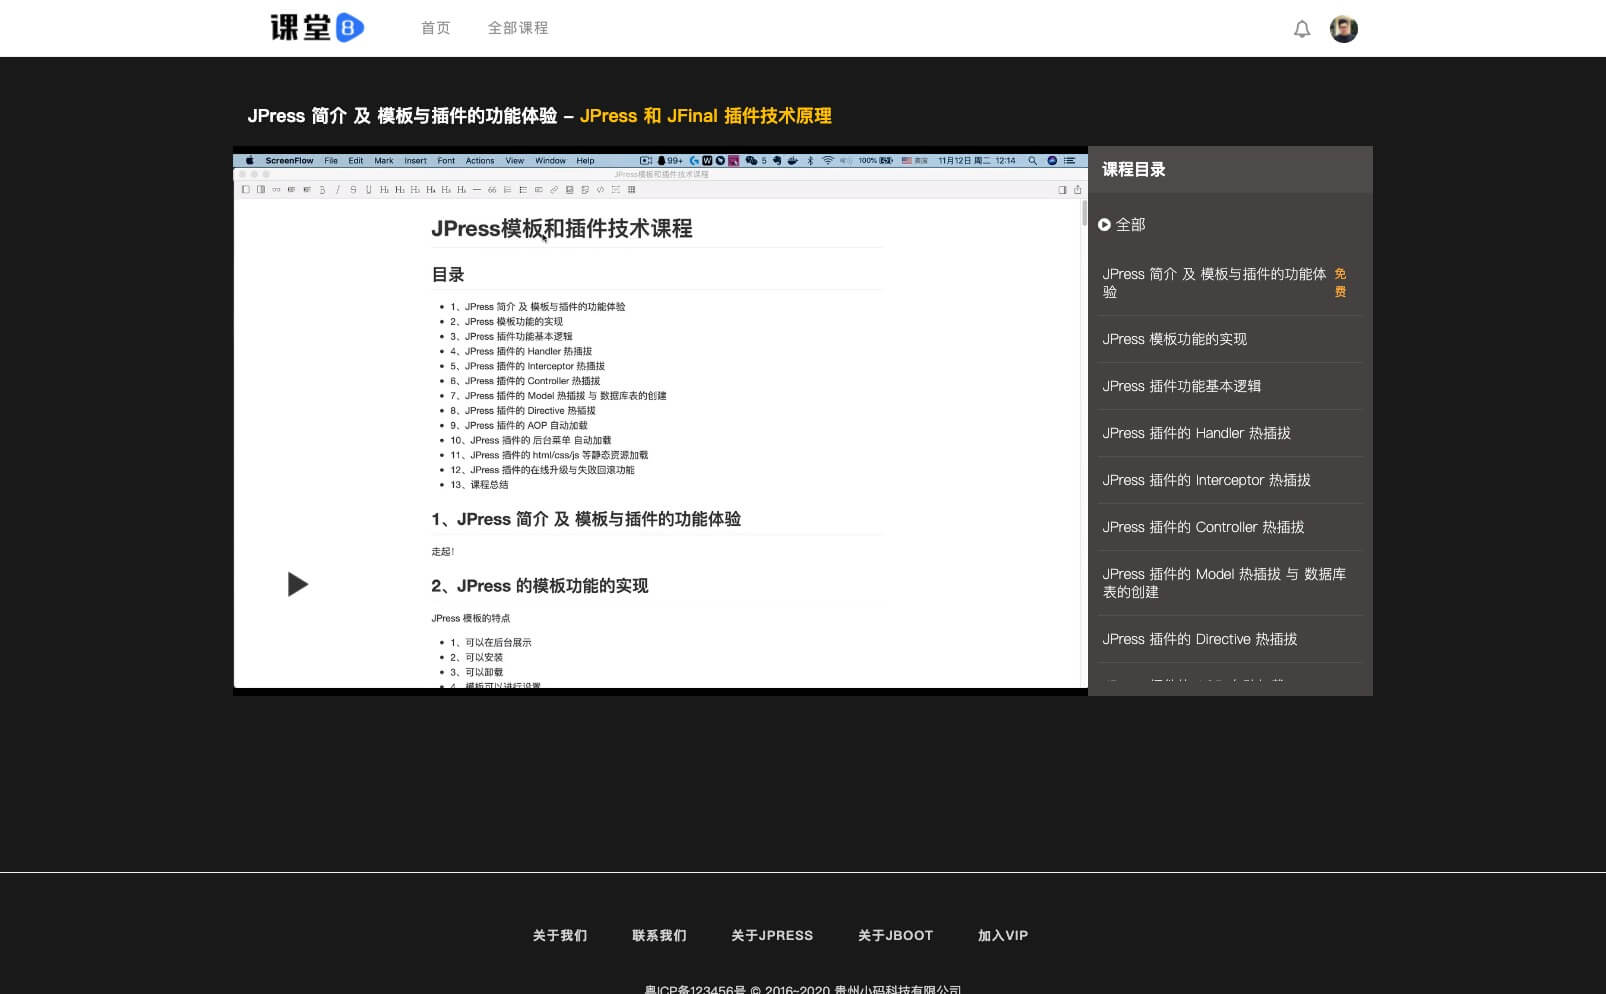The image size is (1606, 994).
Task: Click the white lesson title above the video
Action: pos(402,116)
